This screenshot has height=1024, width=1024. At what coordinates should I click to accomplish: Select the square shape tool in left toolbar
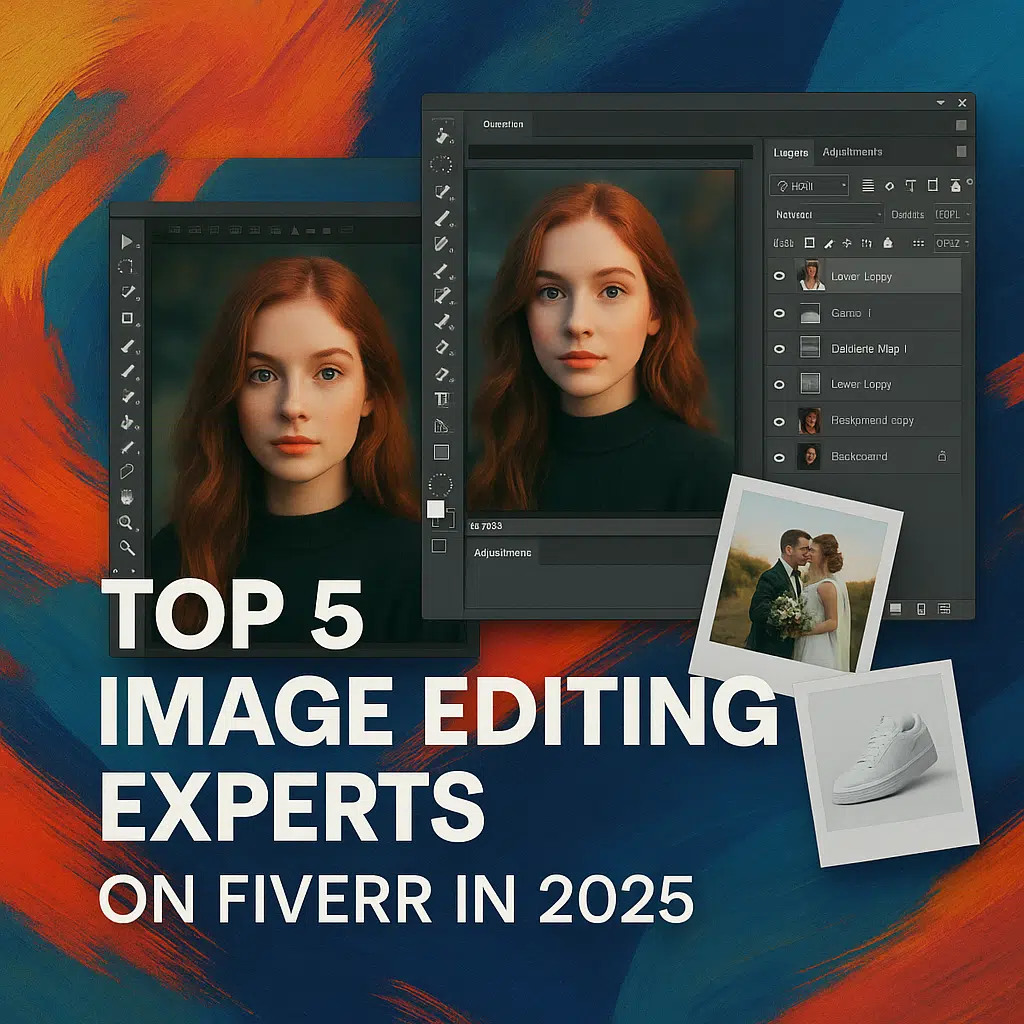127,318
